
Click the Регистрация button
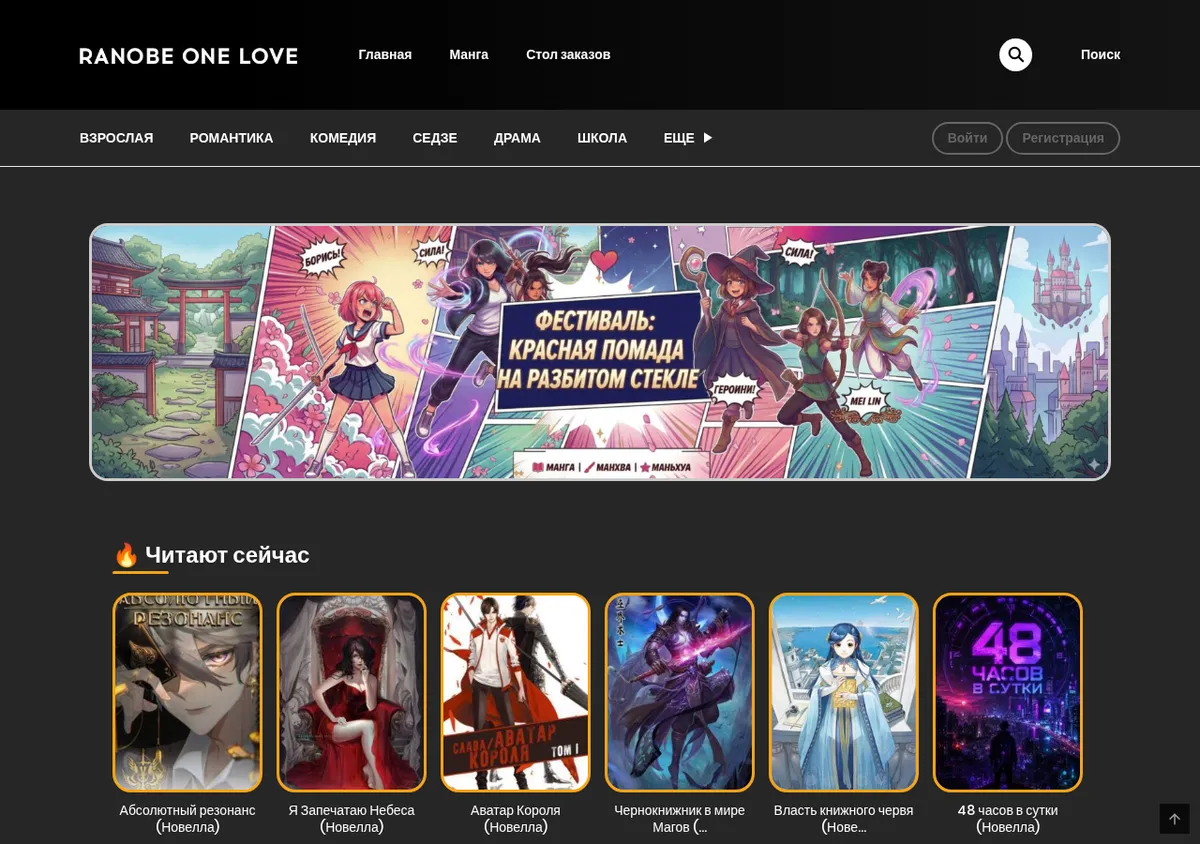(x=1063, y=138)
